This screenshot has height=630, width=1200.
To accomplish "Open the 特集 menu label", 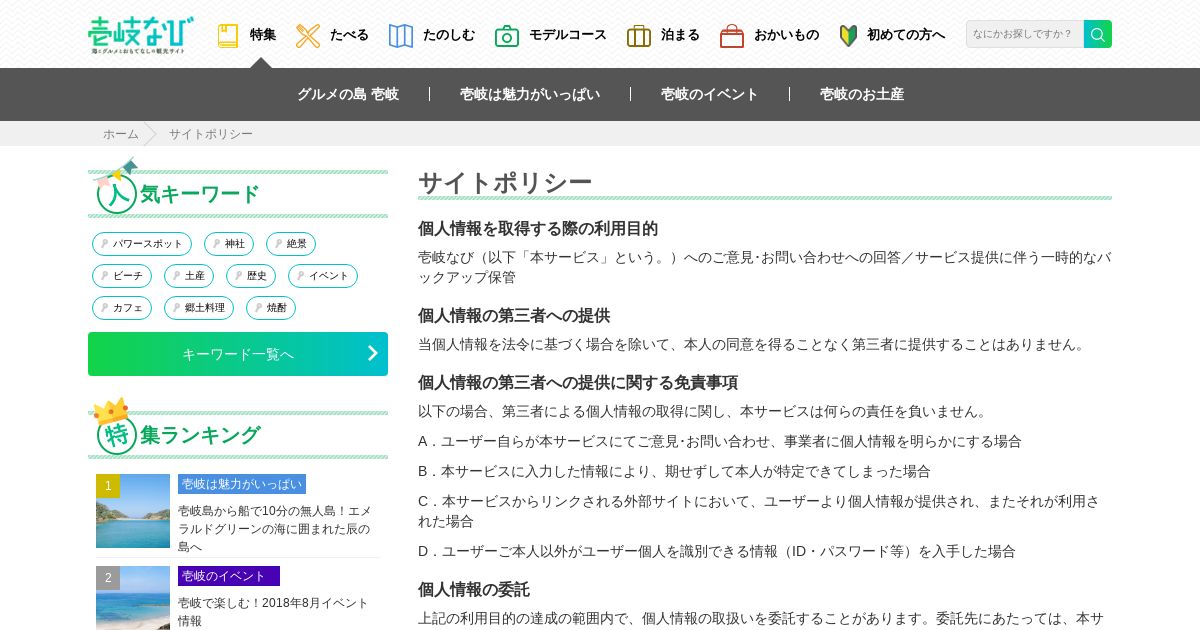I will tap(263, 35).
